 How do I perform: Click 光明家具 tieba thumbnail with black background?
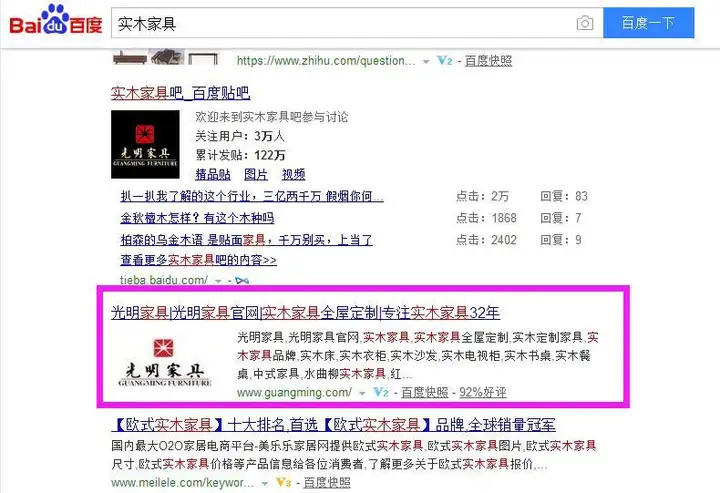point(145,145)
